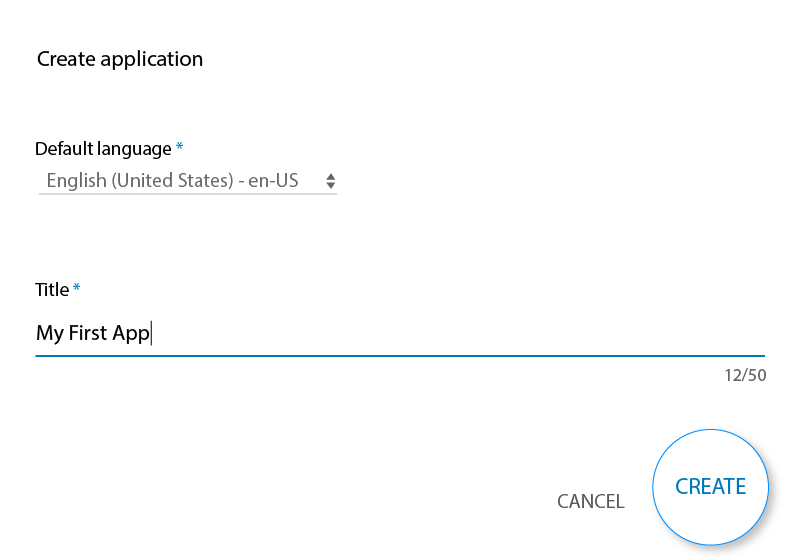800x560 pixels.
Task: Click the blue underline beneath Title field
Action: point(400,355)
